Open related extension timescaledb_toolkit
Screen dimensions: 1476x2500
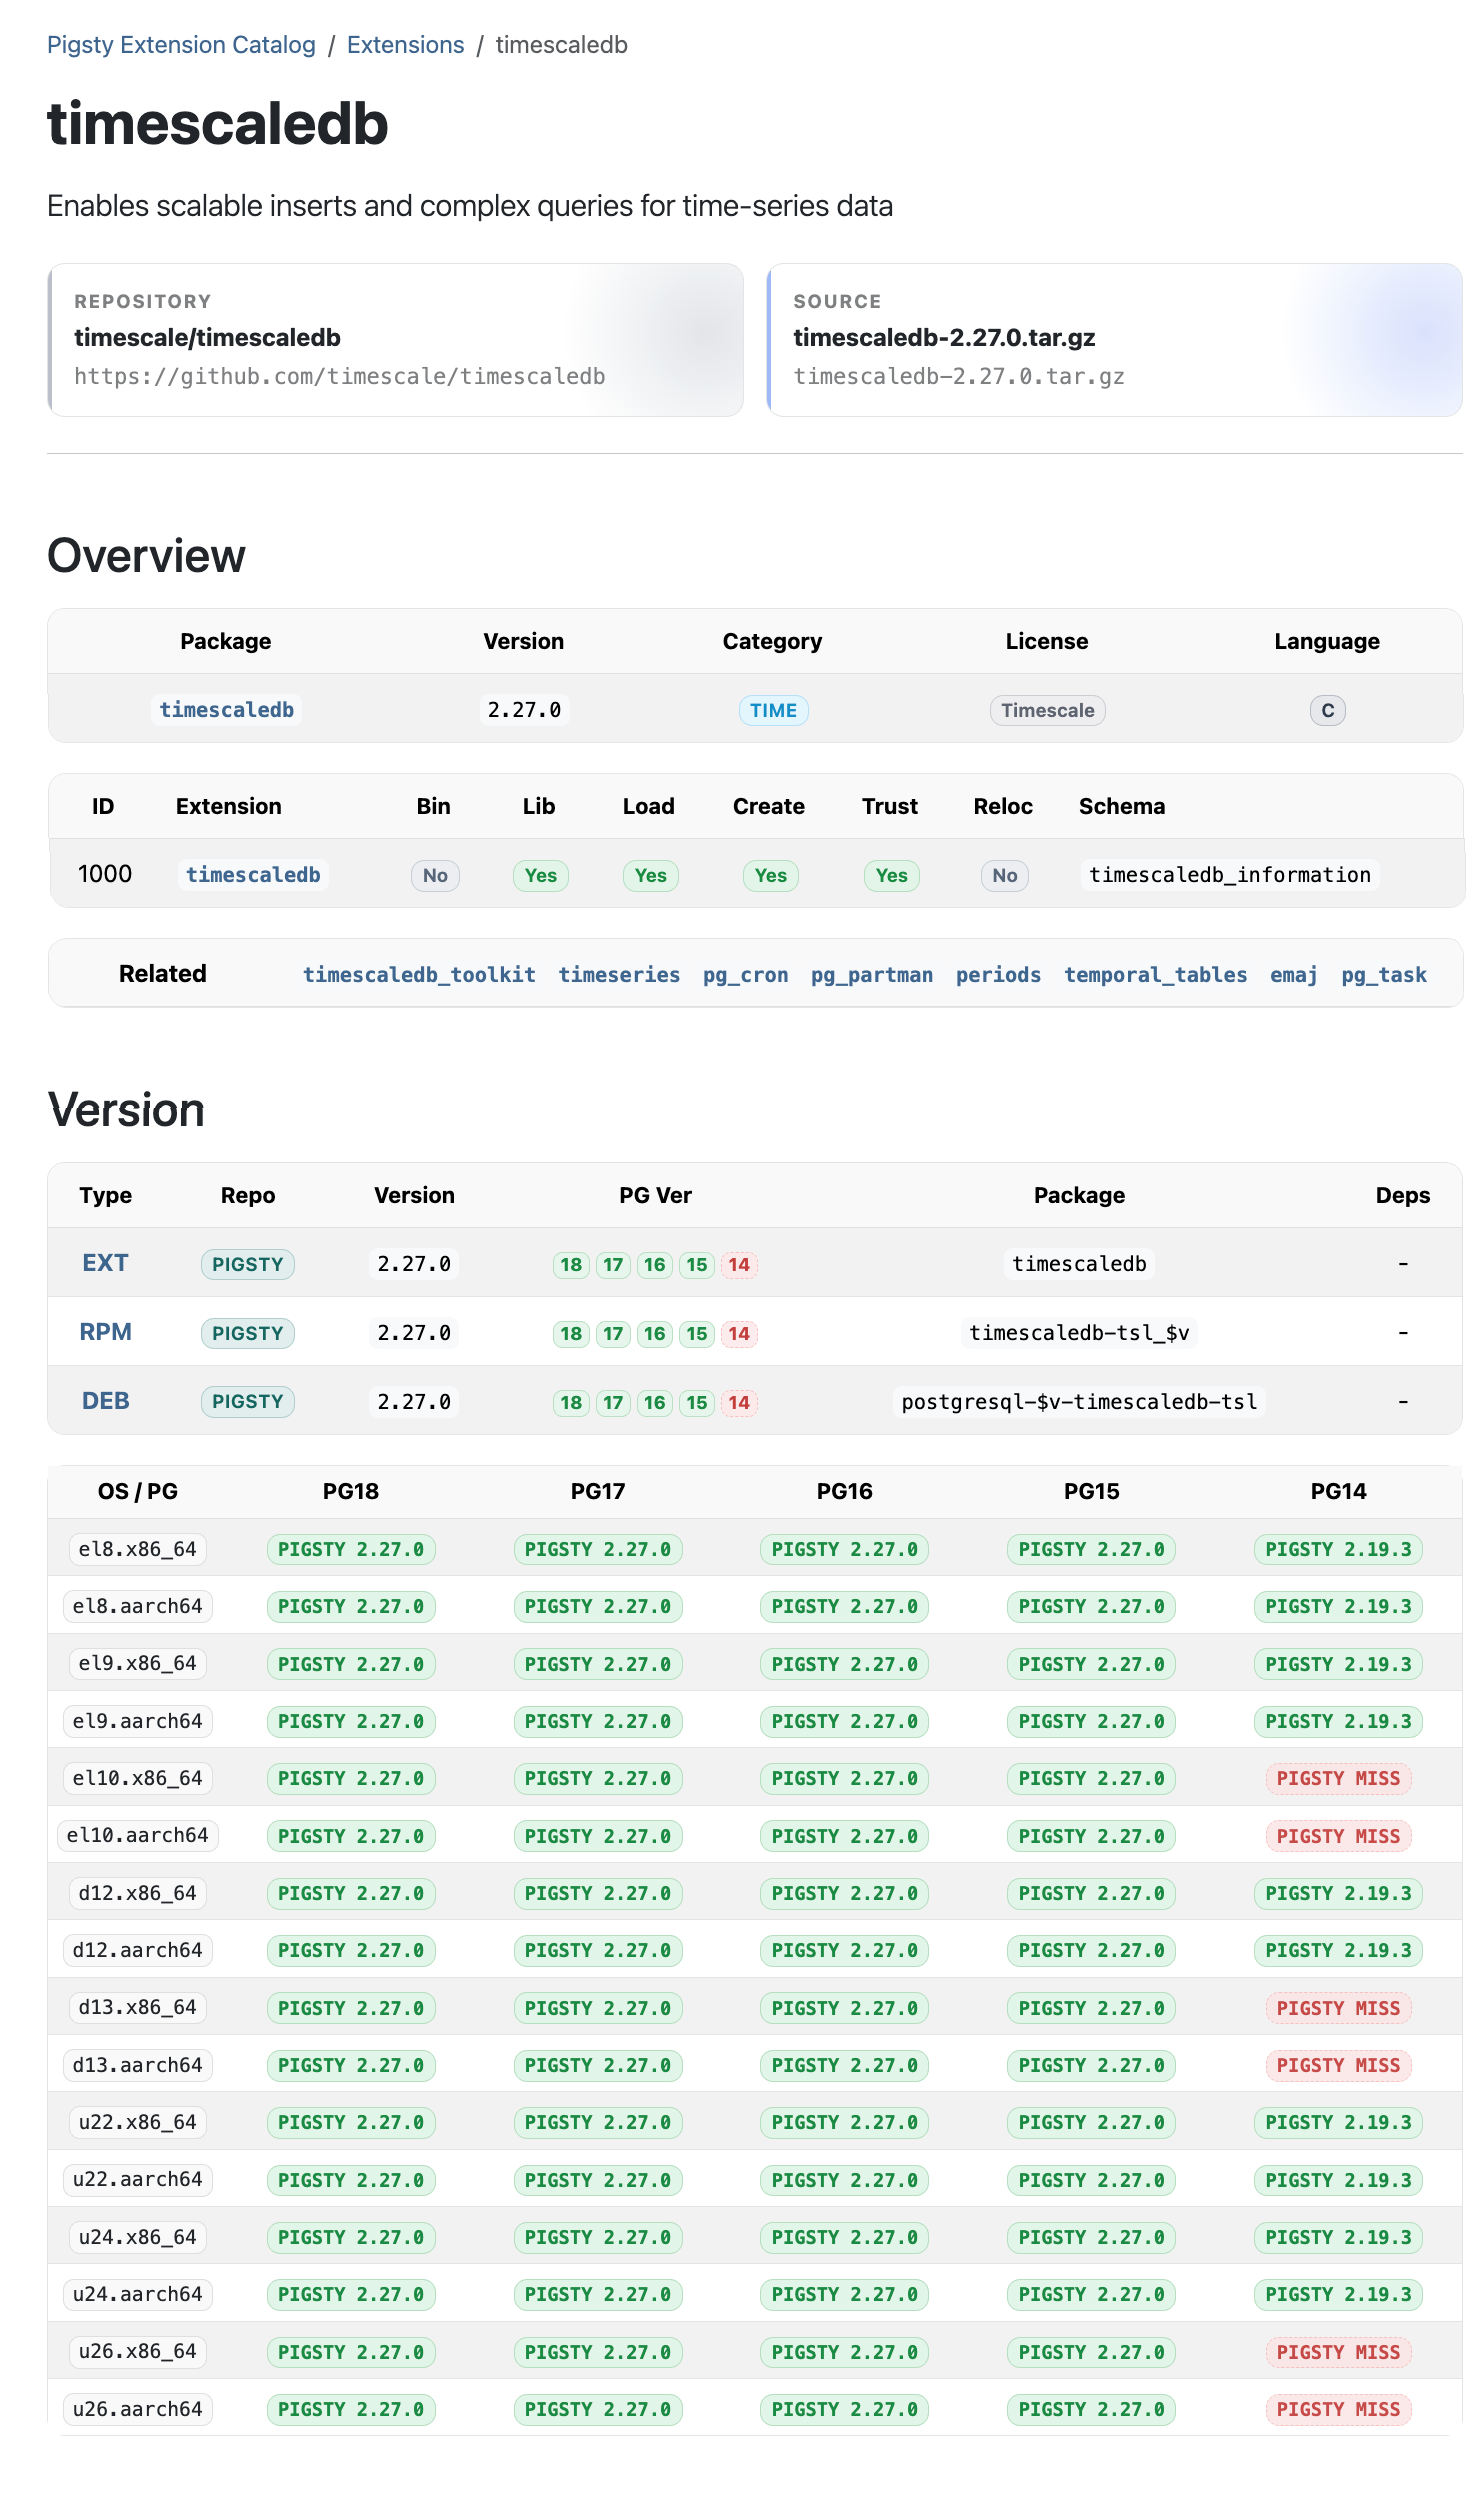[419, 975]
